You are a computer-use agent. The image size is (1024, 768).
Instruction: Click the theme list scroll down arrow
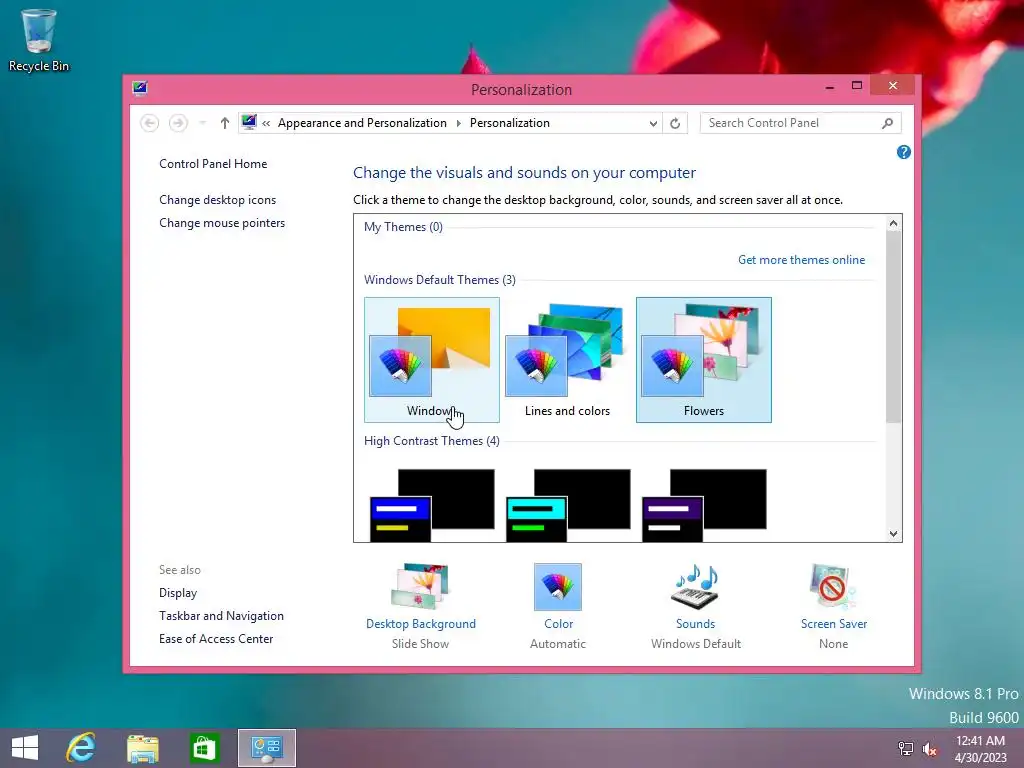[893, 534]
